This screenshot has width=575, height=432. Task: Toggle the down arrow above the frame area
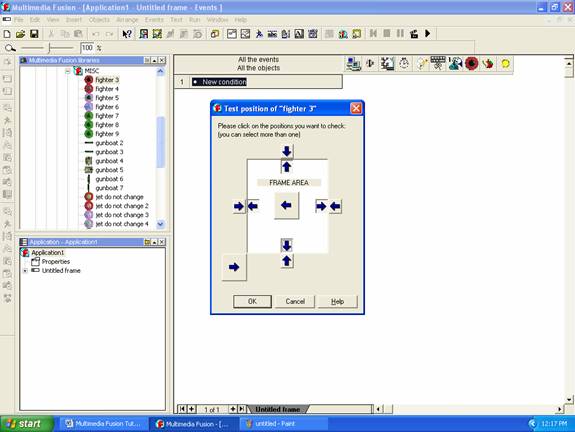click(x=287, y=151)
